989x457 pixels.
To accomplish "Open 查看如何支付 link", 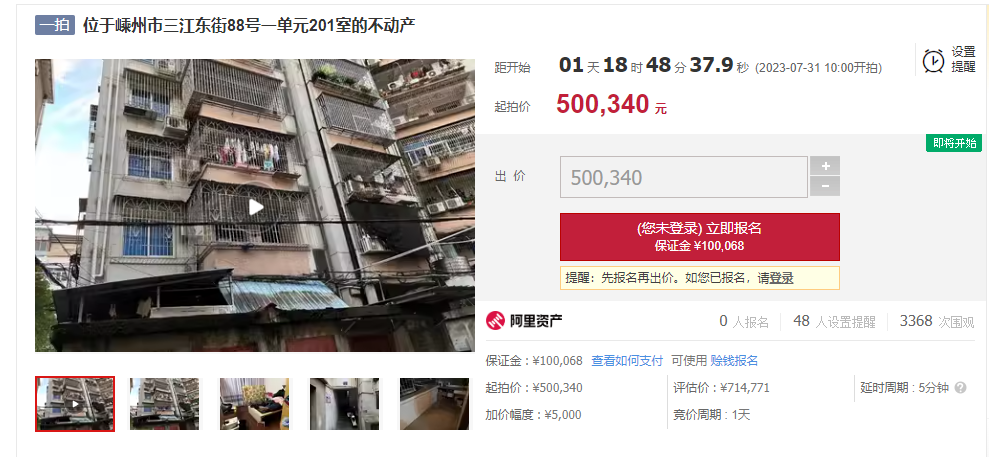I will 627,361.
